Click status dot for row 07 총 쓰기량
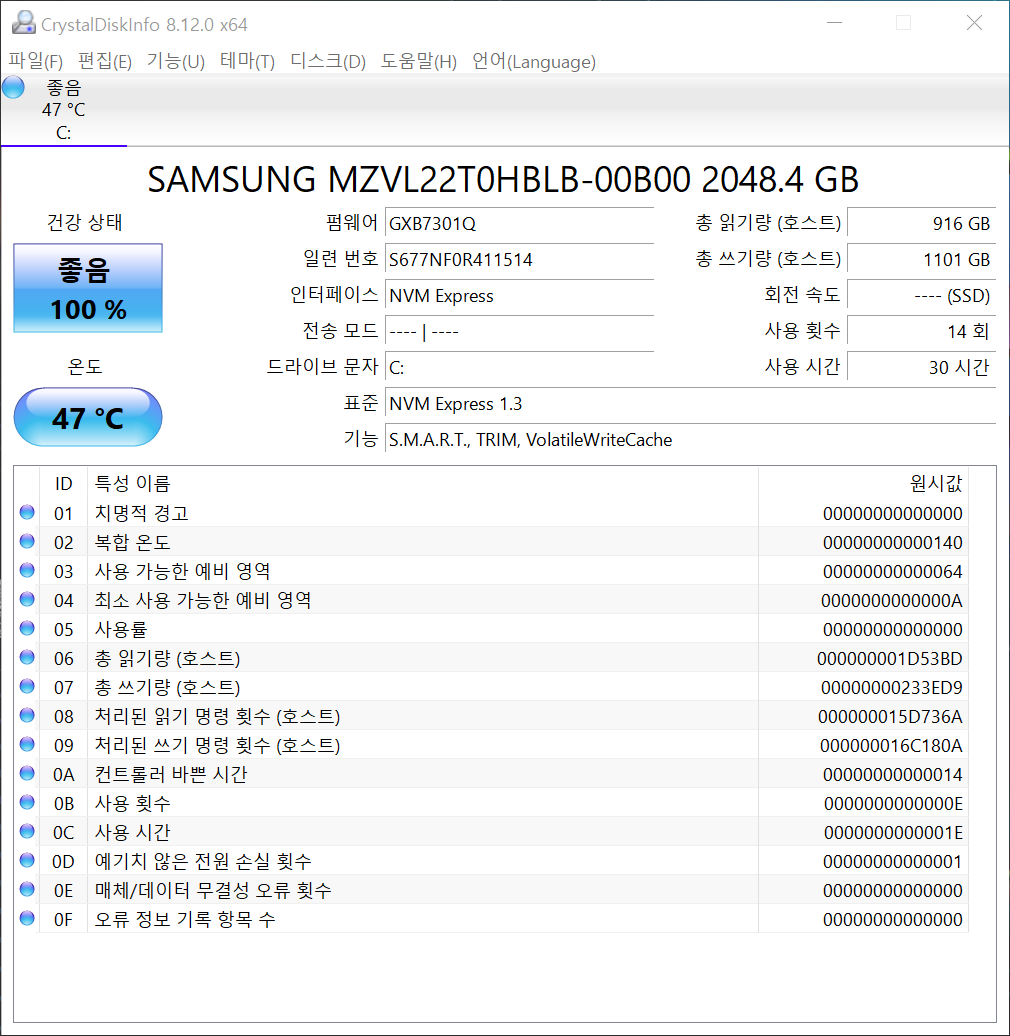The height and width of the screenshot is (1036, 1010). 27,686
